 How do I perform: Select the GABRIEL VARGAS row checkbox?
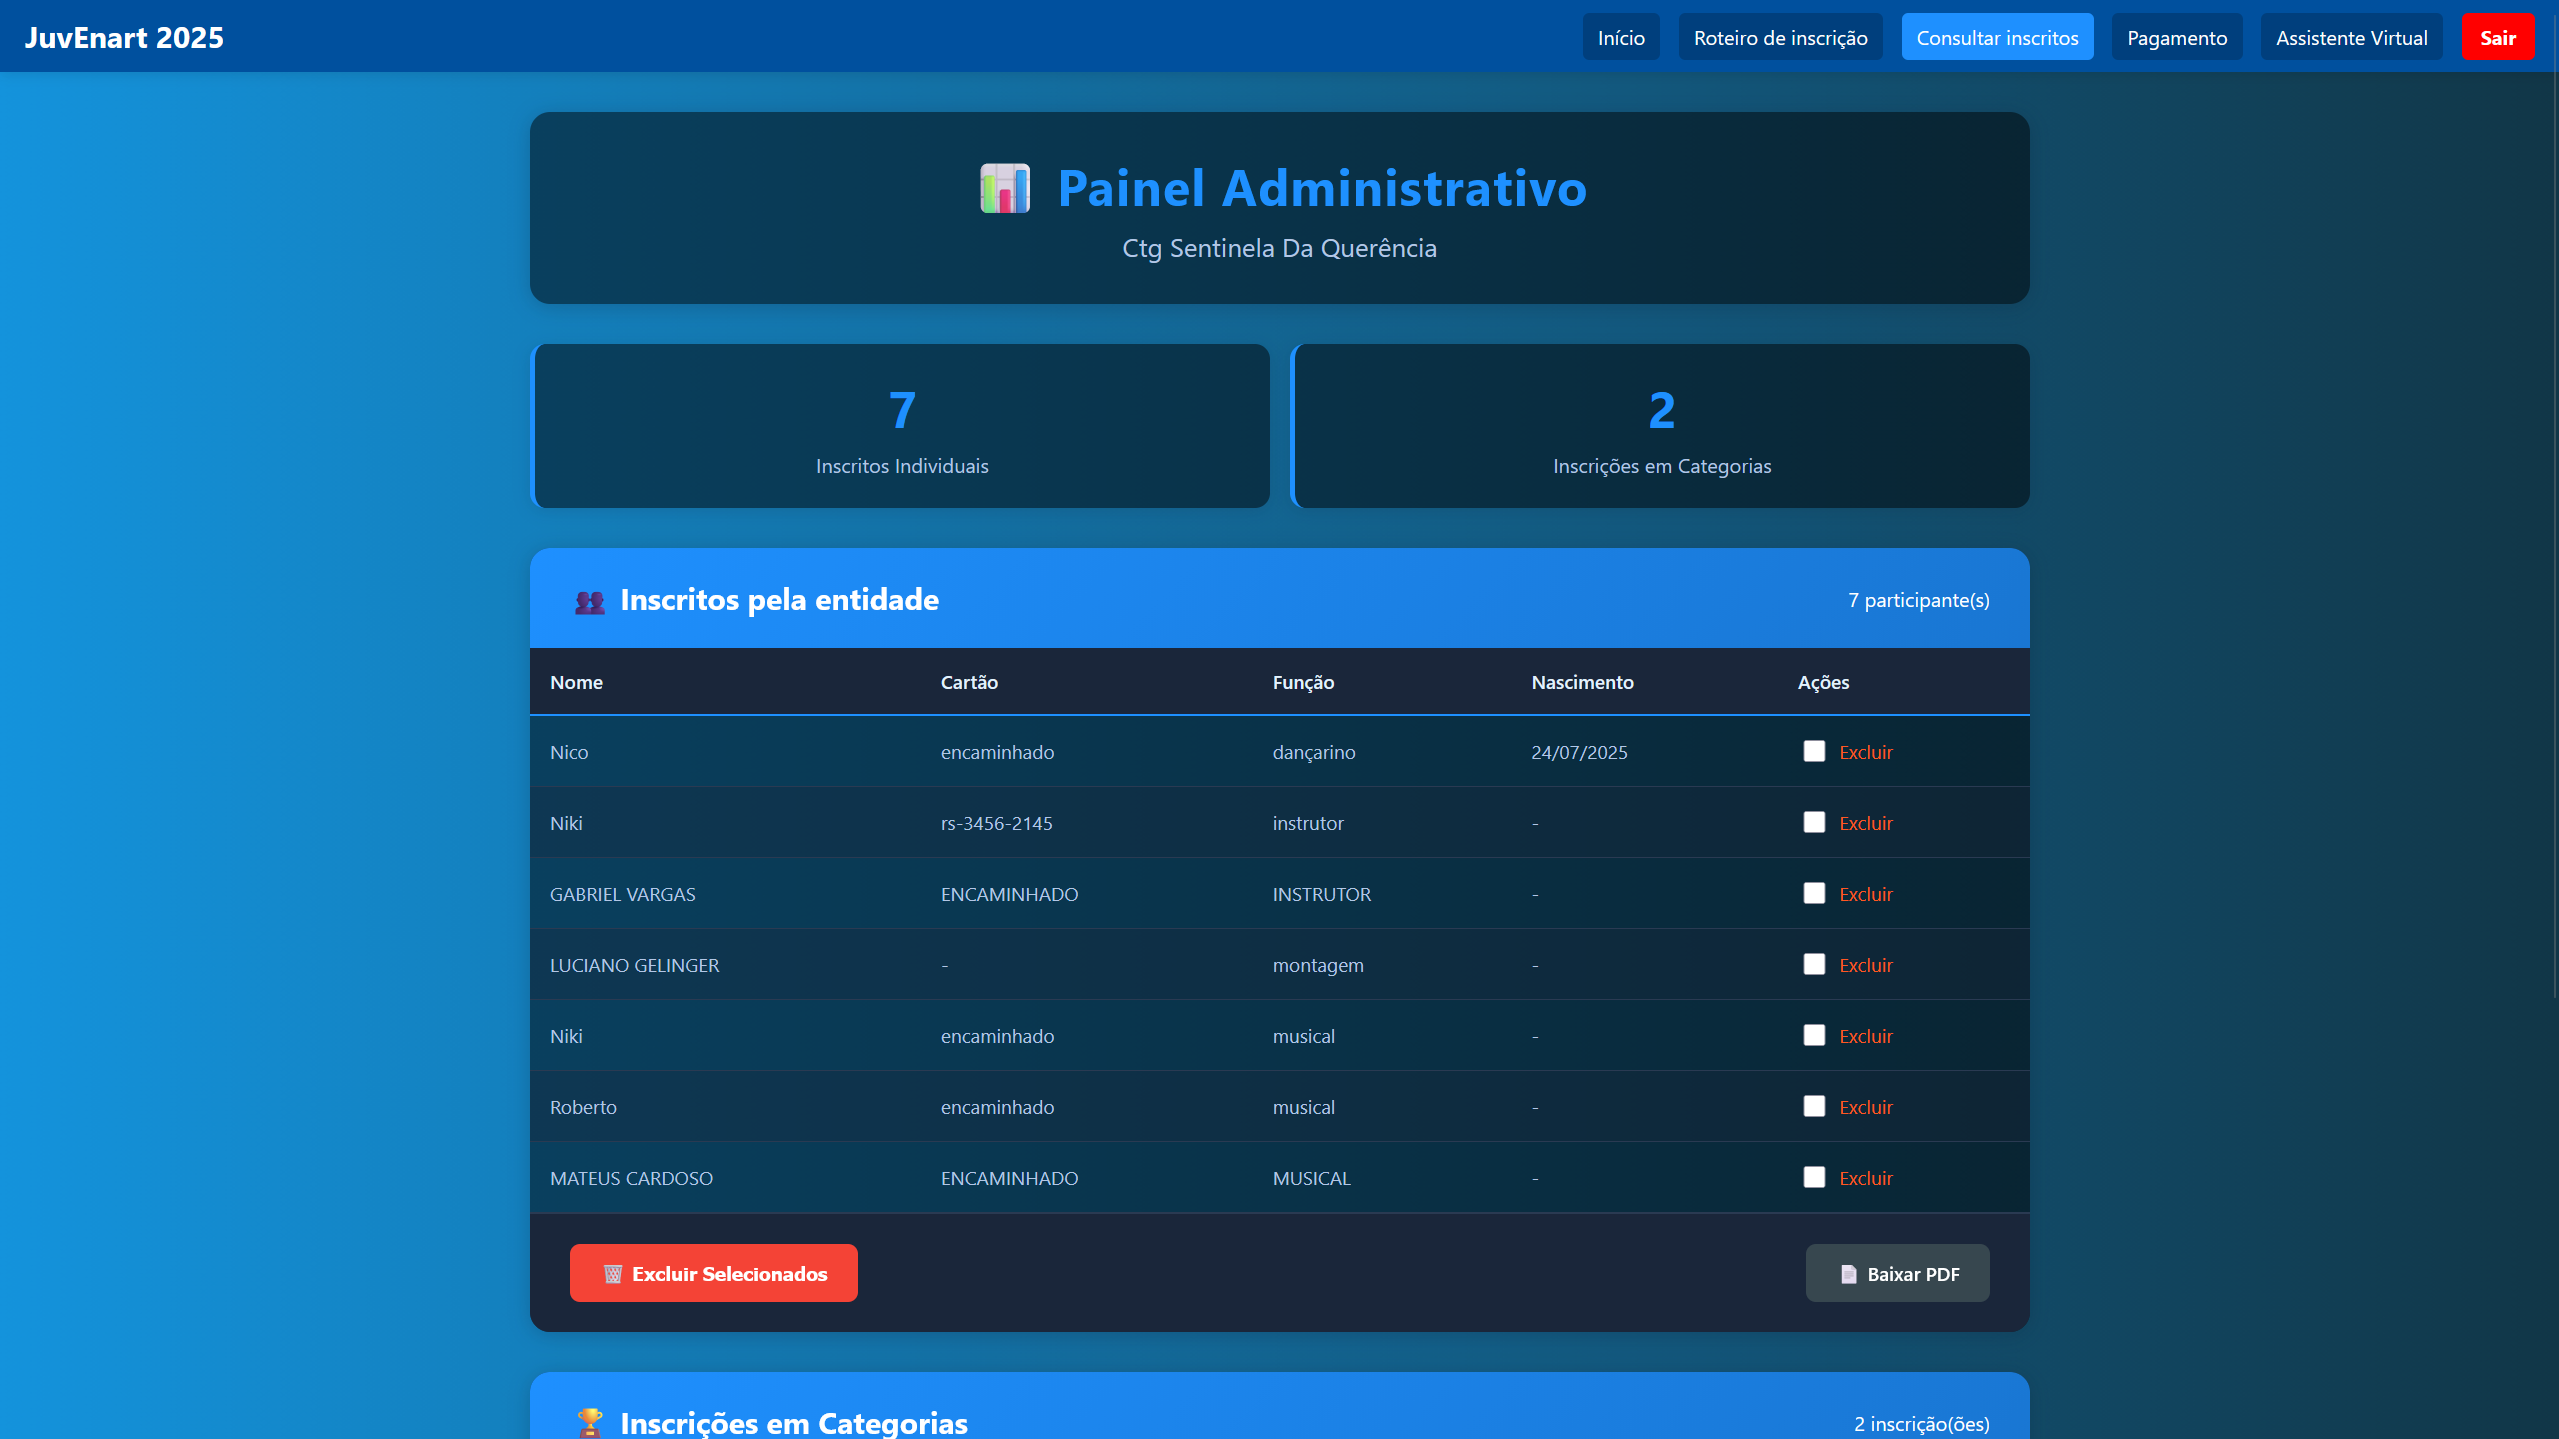pos(1814,893)
